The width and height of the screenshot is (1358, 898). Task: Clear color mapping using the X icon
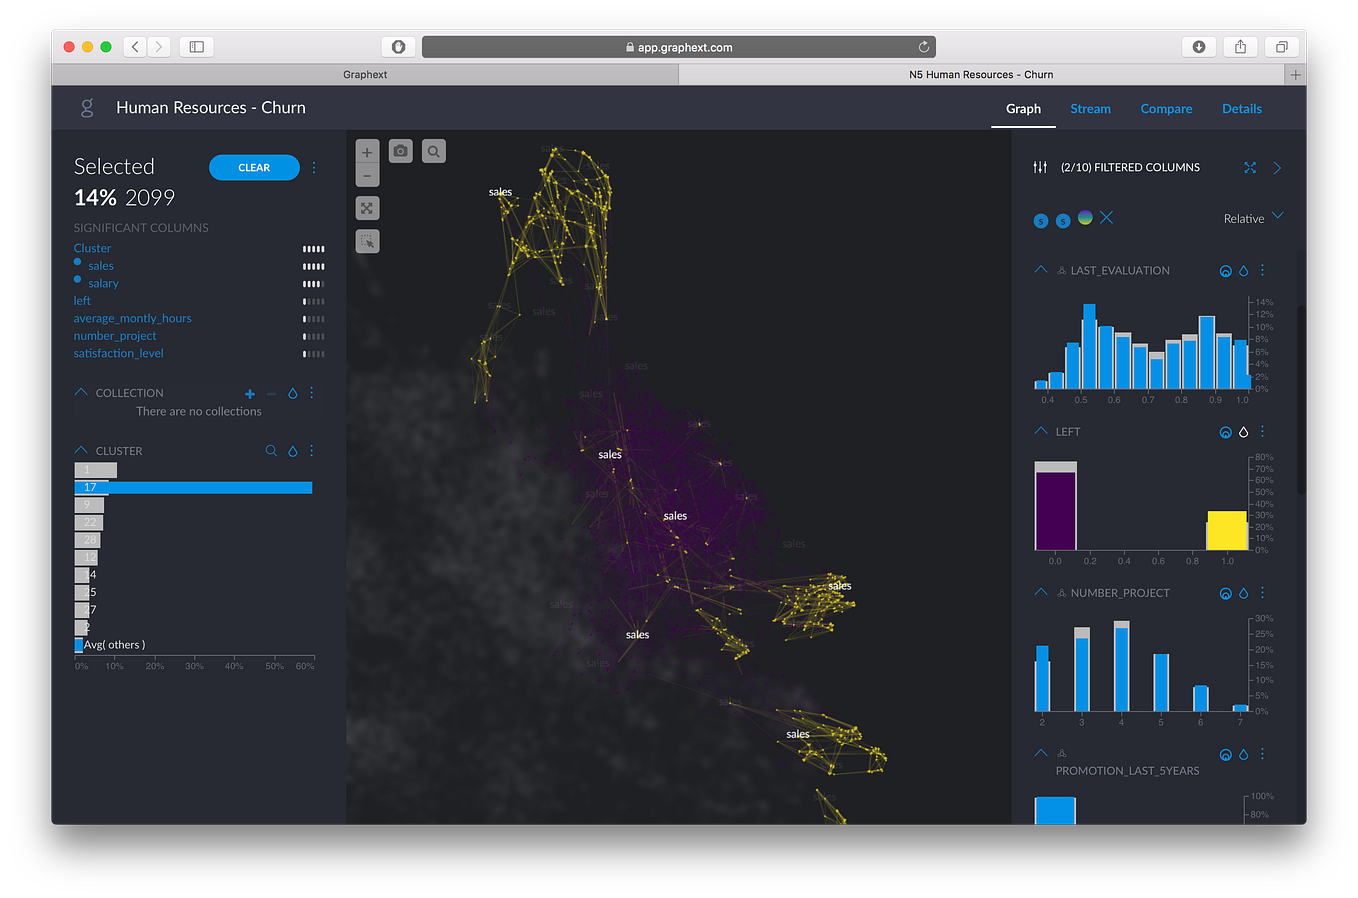[x=1105, y=218]
